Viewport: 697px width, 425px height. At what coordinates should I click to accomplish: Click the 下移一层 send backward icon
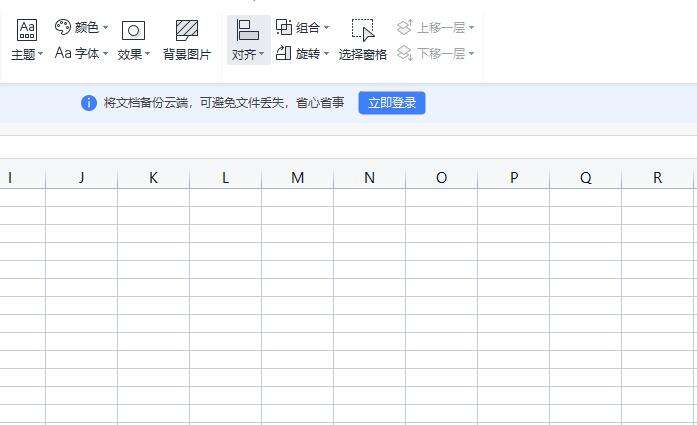[405, 53]
